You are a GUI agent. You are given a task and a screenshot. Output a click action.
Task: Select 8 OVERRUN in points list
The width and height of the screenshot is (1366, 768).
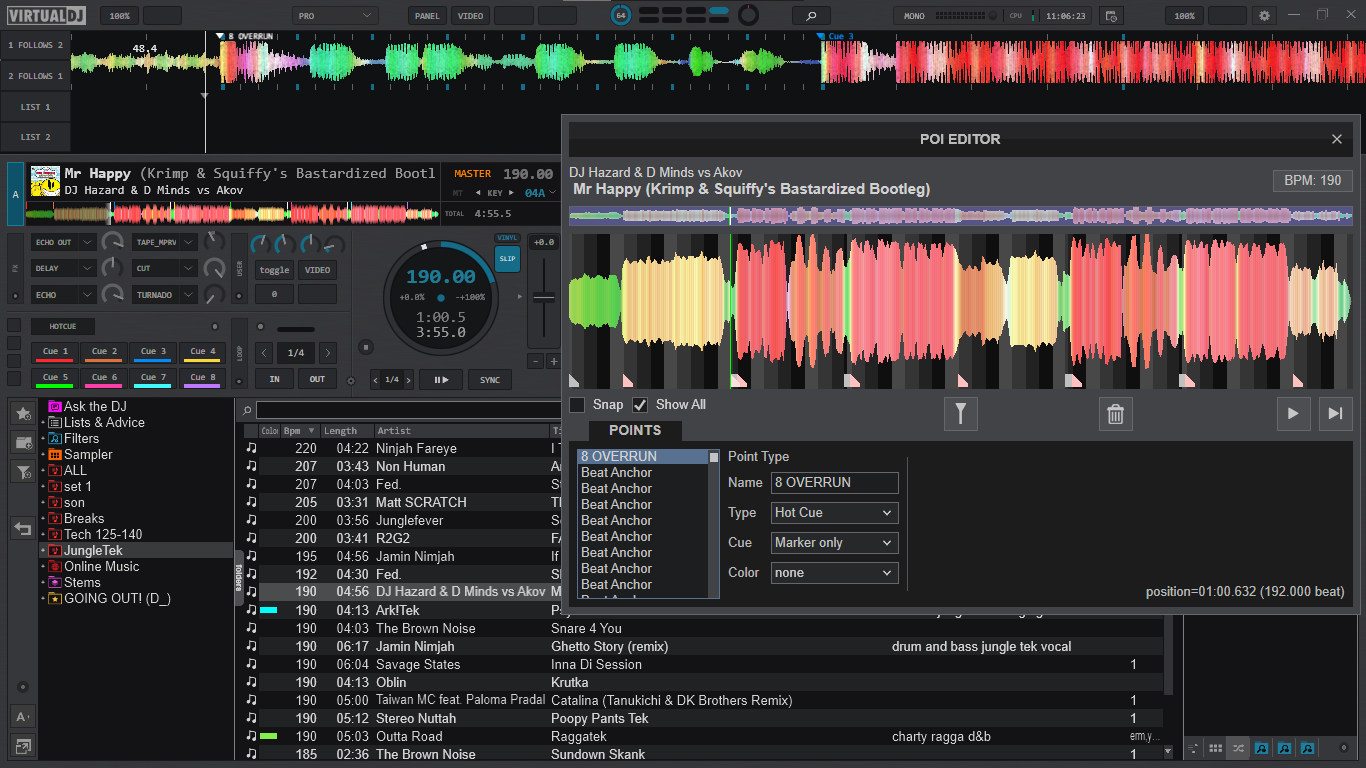pos(643,457)
